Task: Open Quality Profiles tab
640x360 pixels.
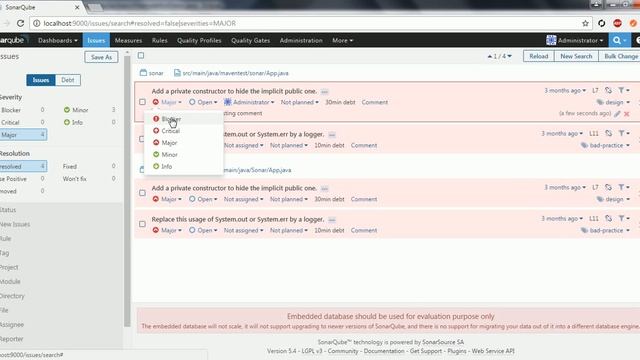Action: [199, 40]
